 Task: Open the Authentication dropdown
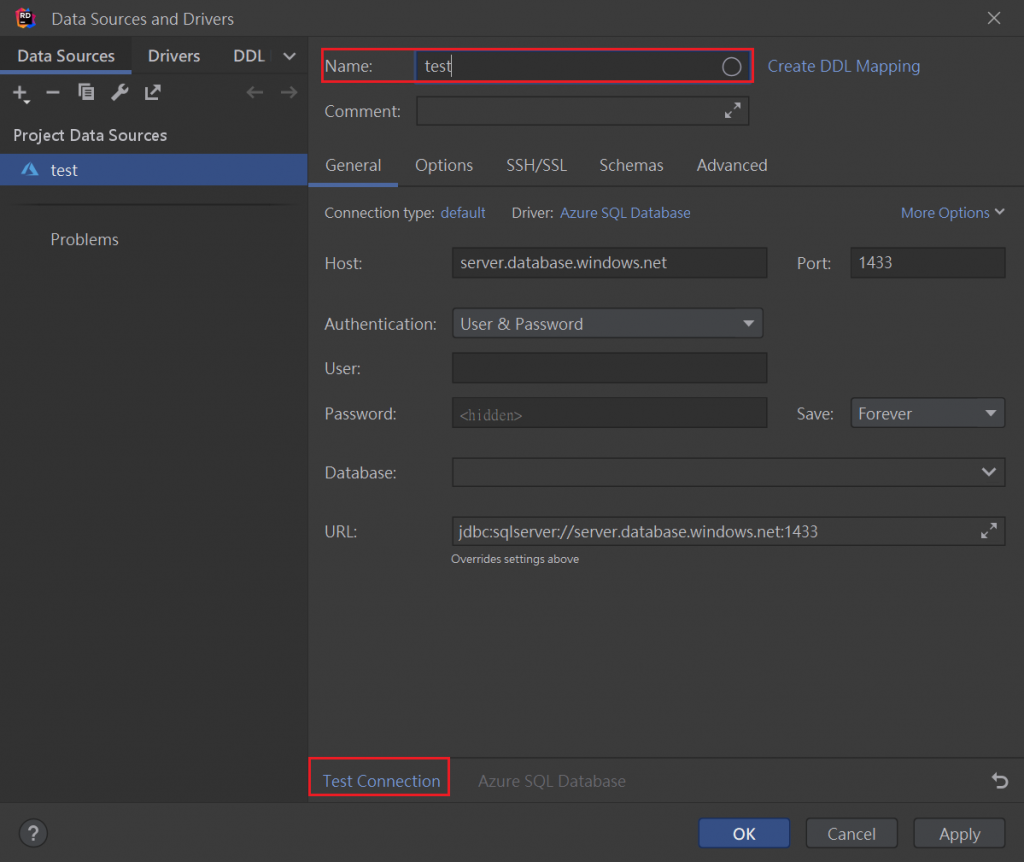tap(607, 324)
